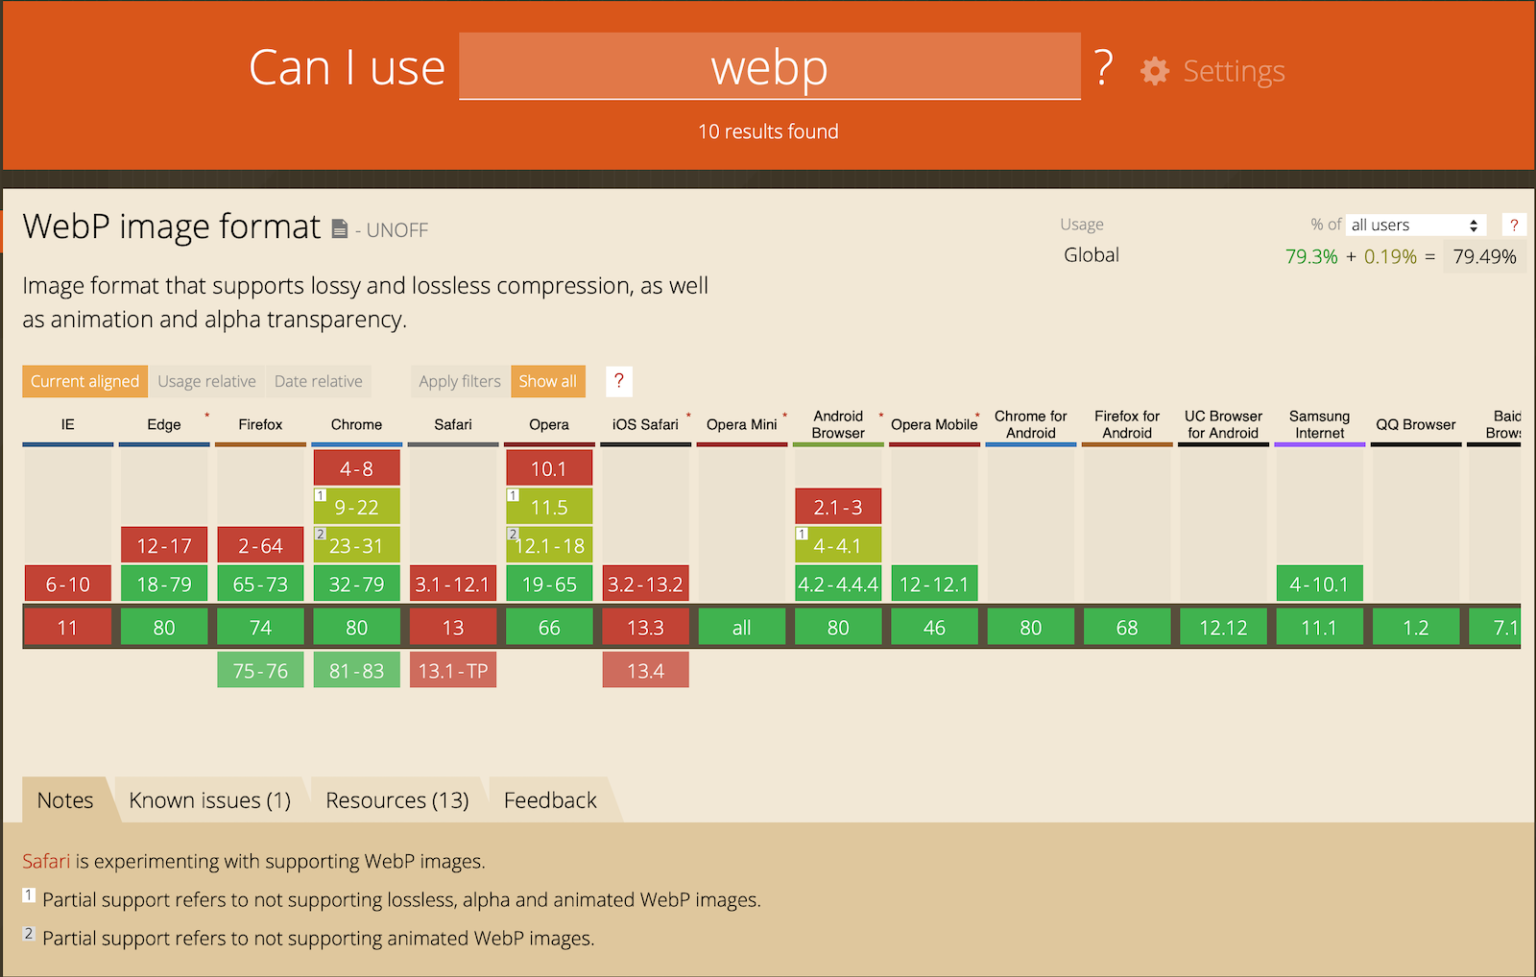Image resolution: width=1536 pixels, height=977 pixels.
Task: Show all browser versions
Action: tap(548, 381)
